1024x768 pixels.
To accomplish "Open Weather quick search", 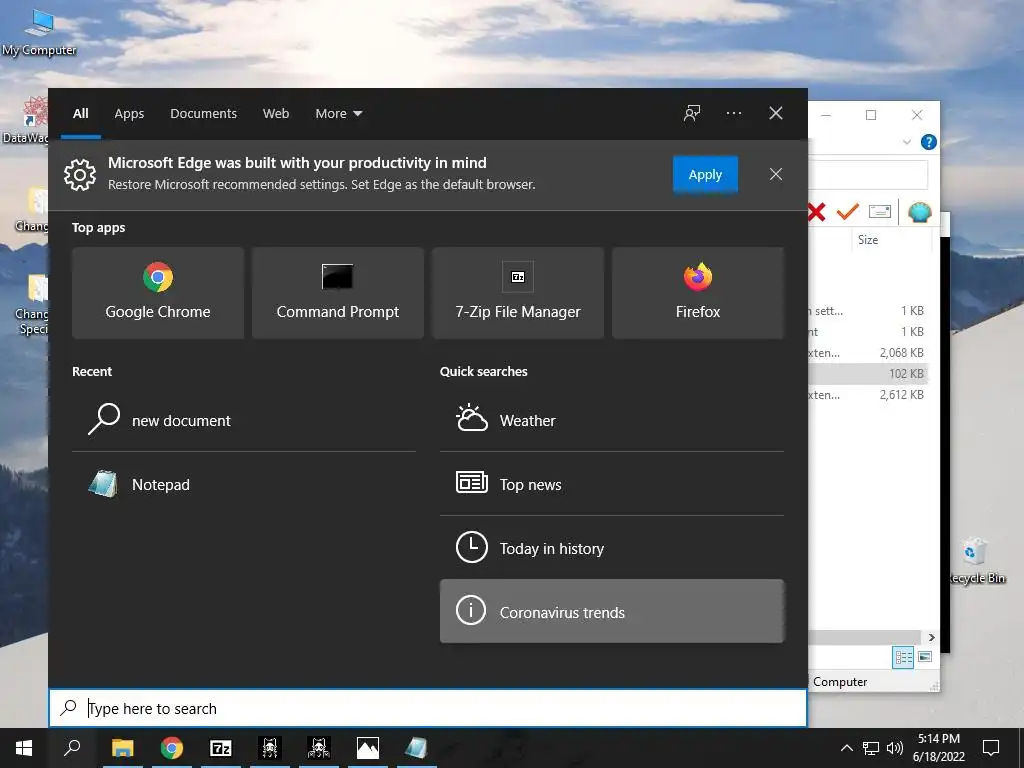I will coord(612,420).
